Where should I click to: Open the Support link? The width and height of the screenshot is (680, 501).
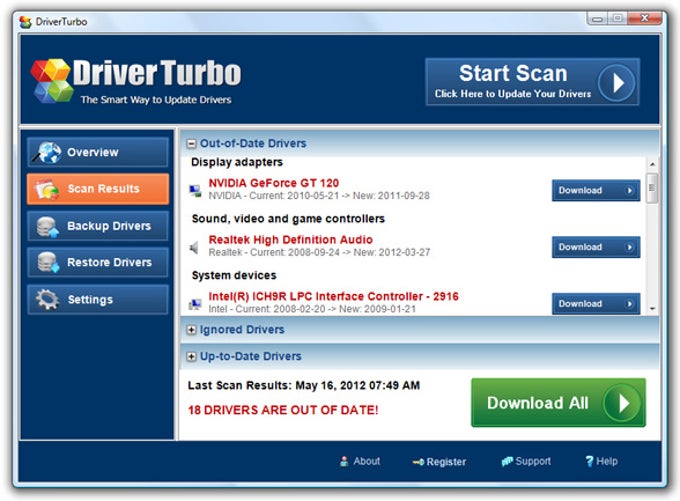pos(526,462)
